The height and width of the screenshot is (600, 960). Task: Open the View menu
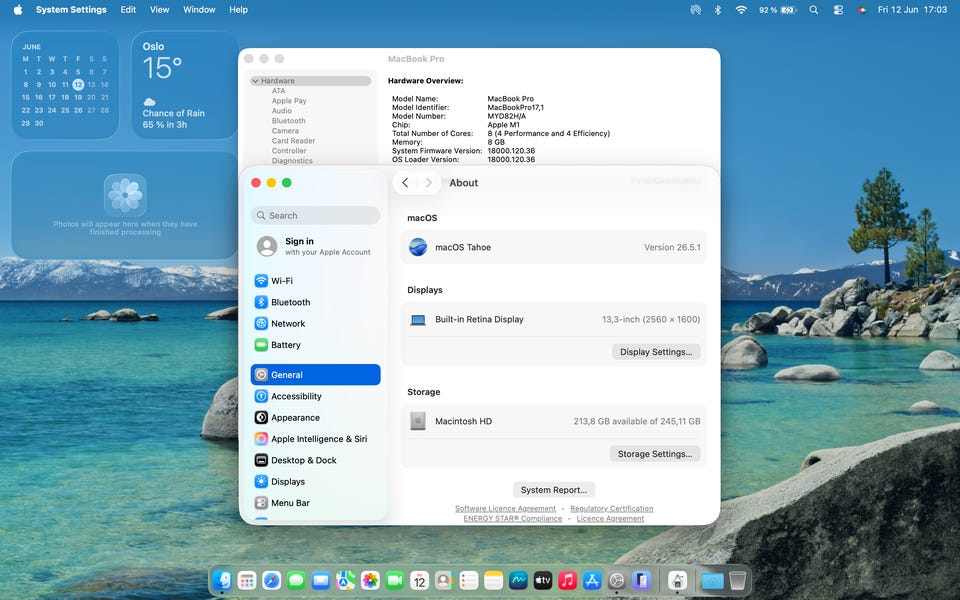159,10
